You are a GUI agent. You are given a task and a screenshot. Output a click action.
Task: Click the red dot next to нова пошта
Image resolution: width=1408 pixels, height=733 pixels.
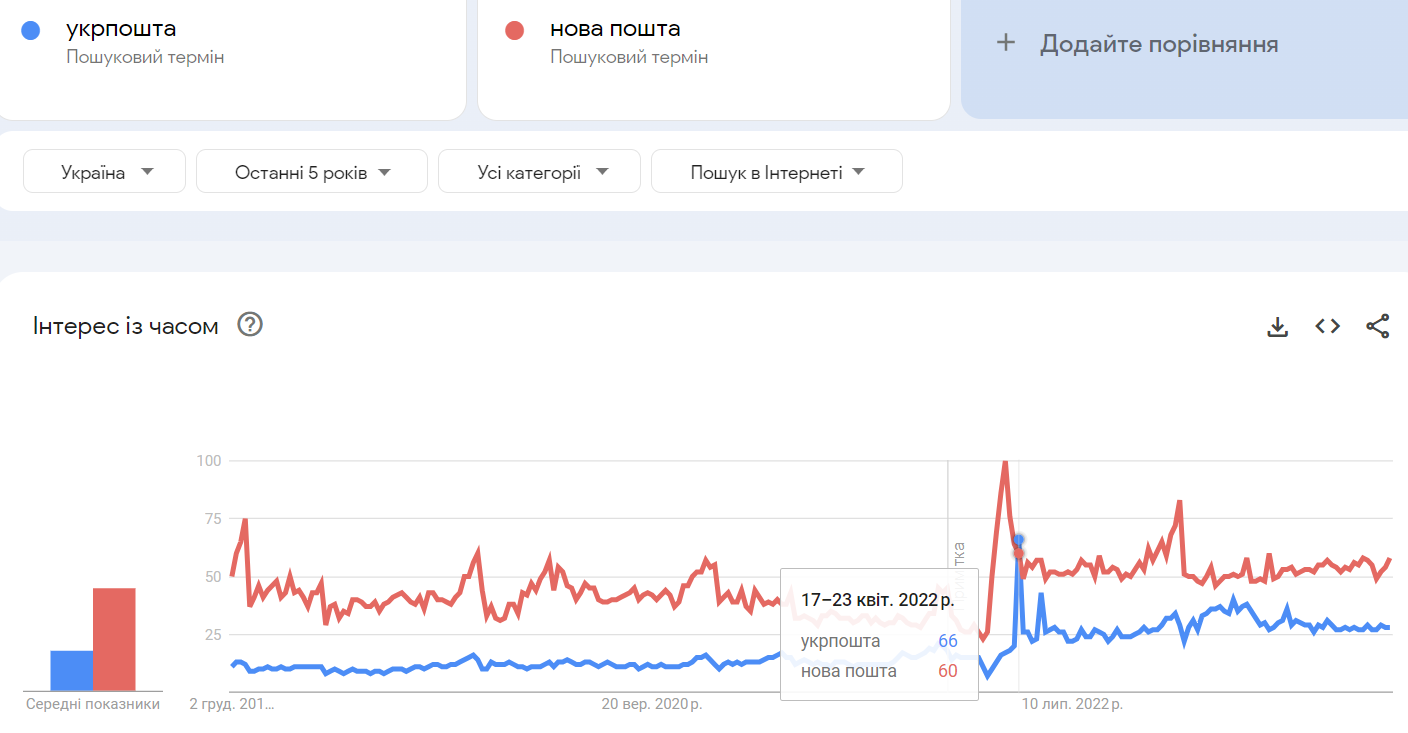point(514,30)
